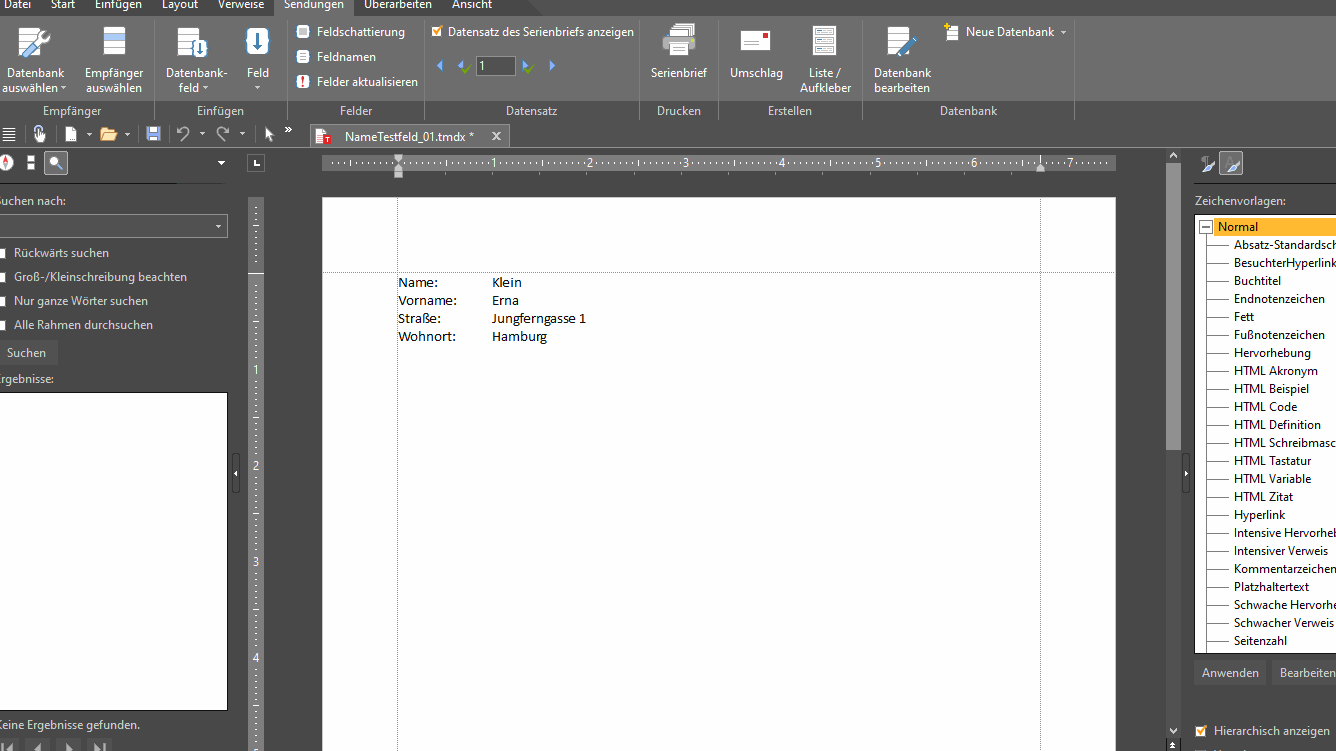
Task: Go to previous record with checkmark arrow
Action: pyautogui.click(x=463, y=66)
